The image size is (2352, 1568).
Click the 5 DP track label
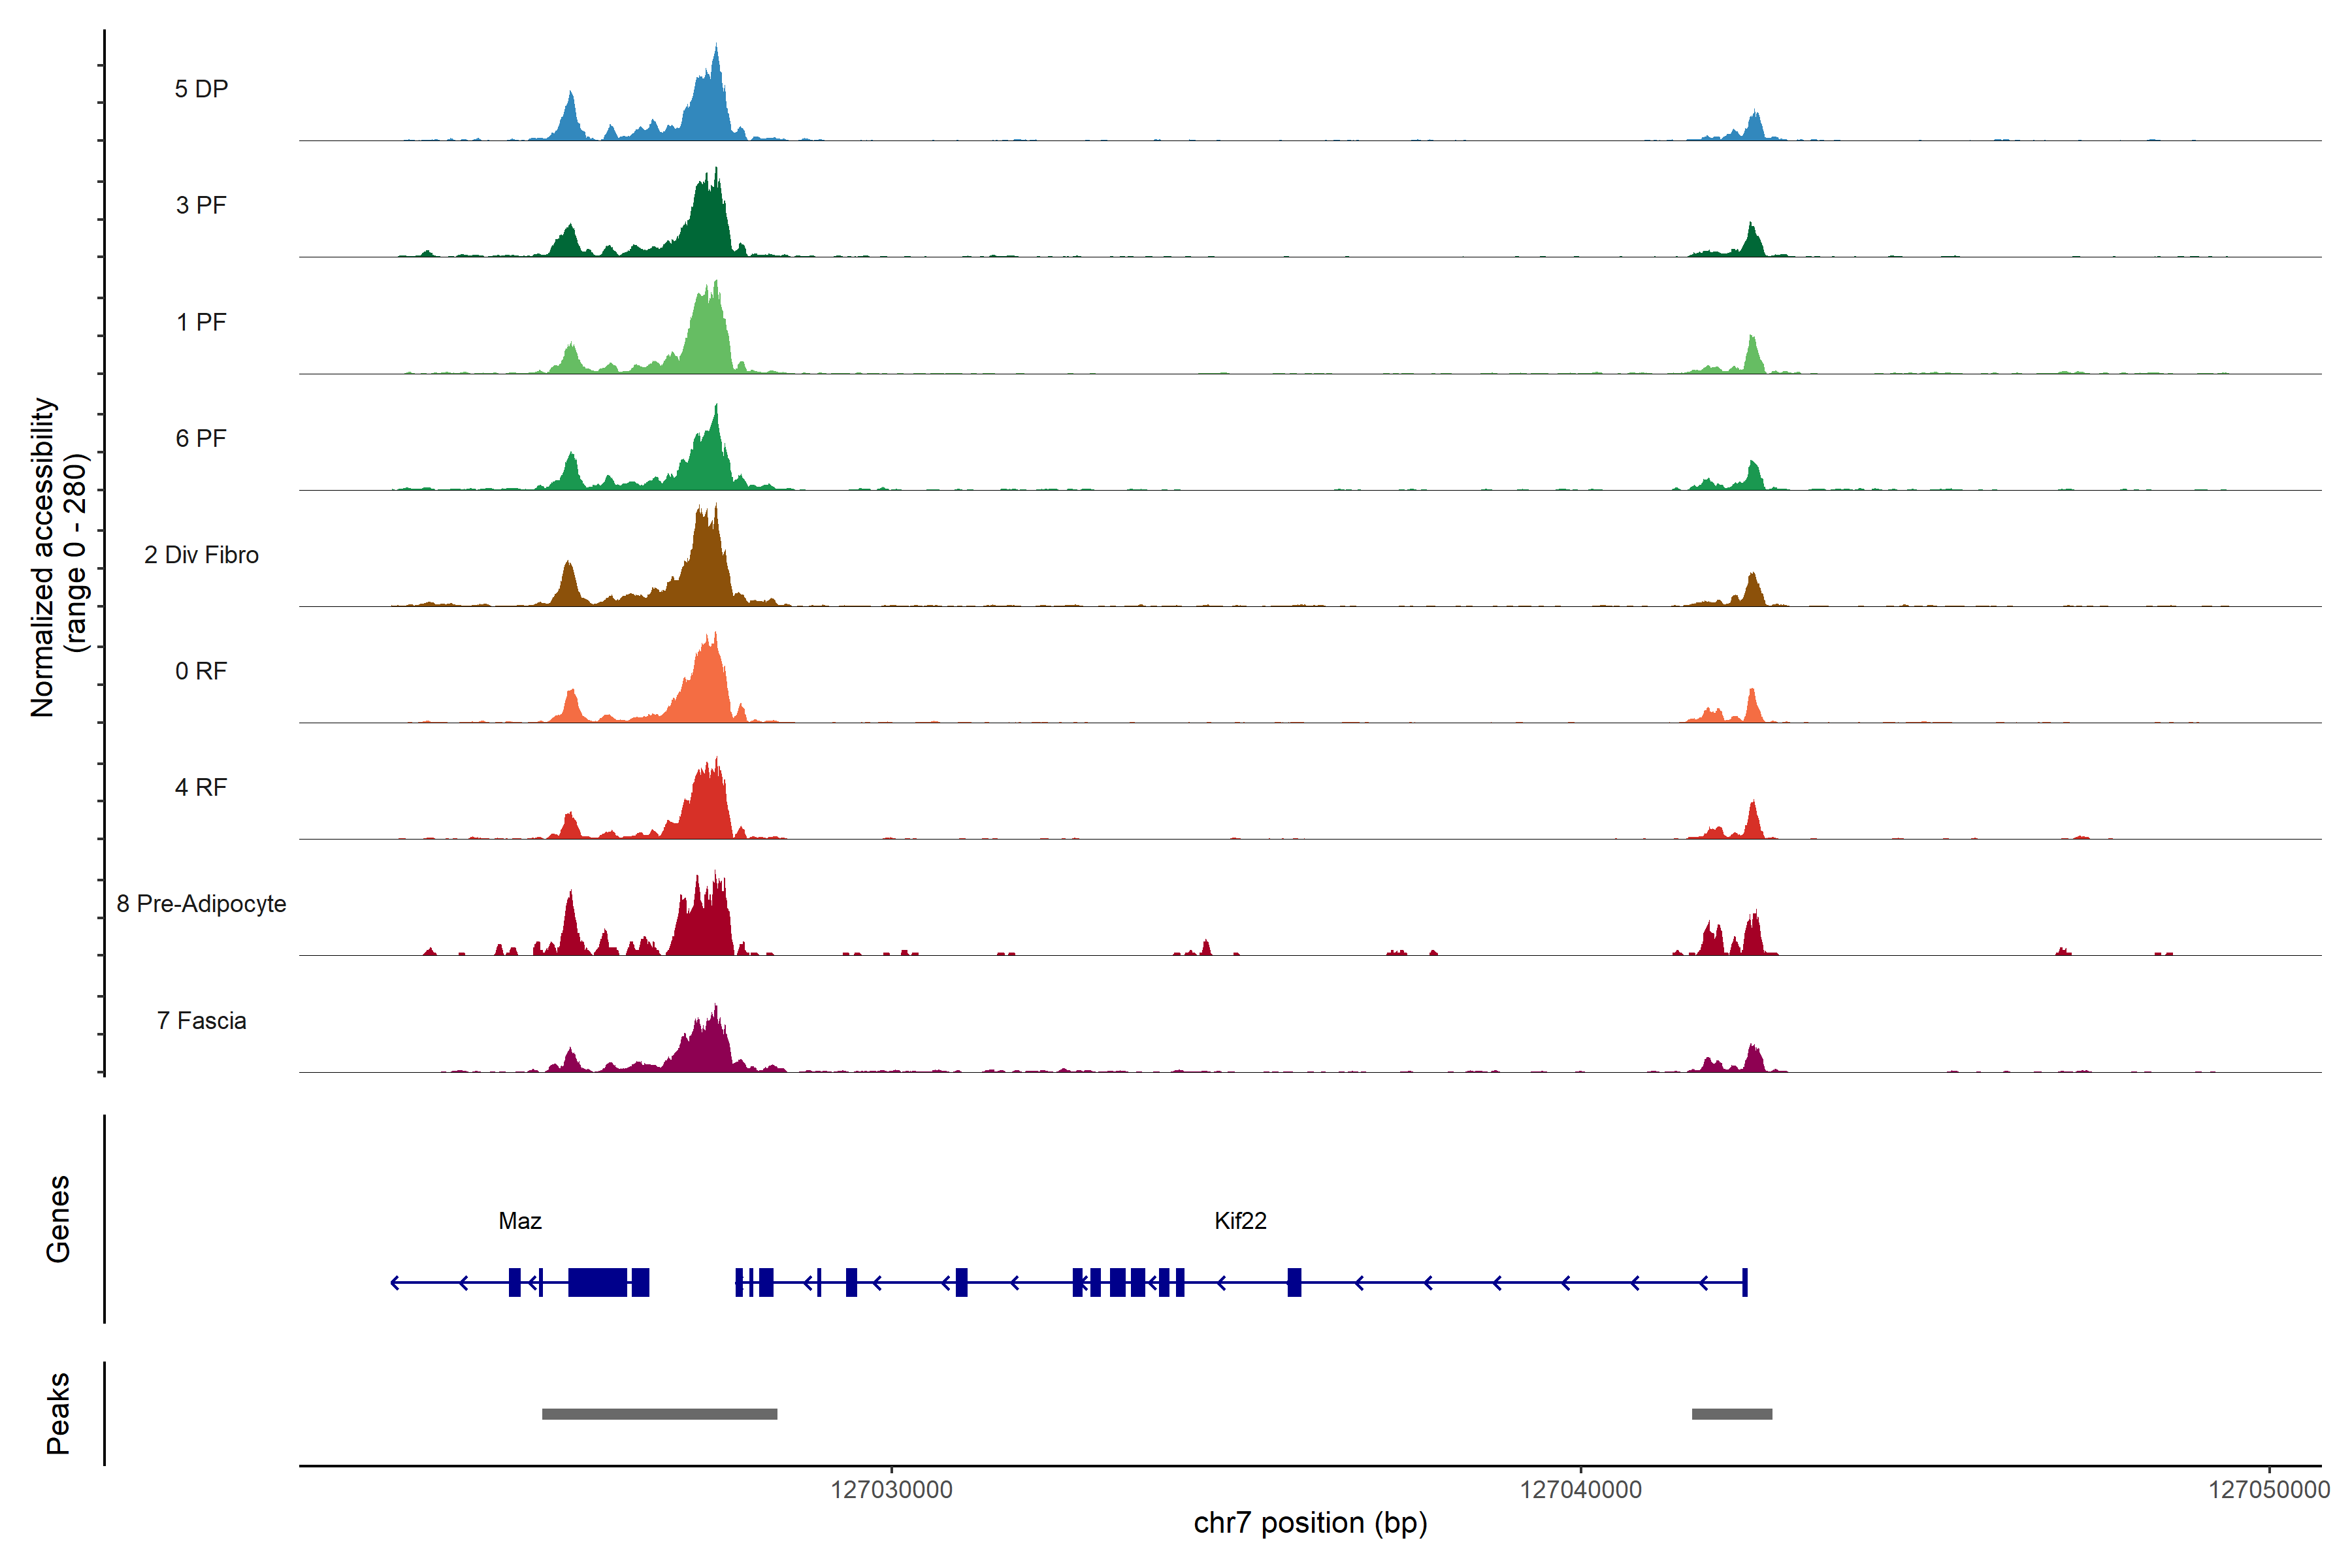click(201, 89)
